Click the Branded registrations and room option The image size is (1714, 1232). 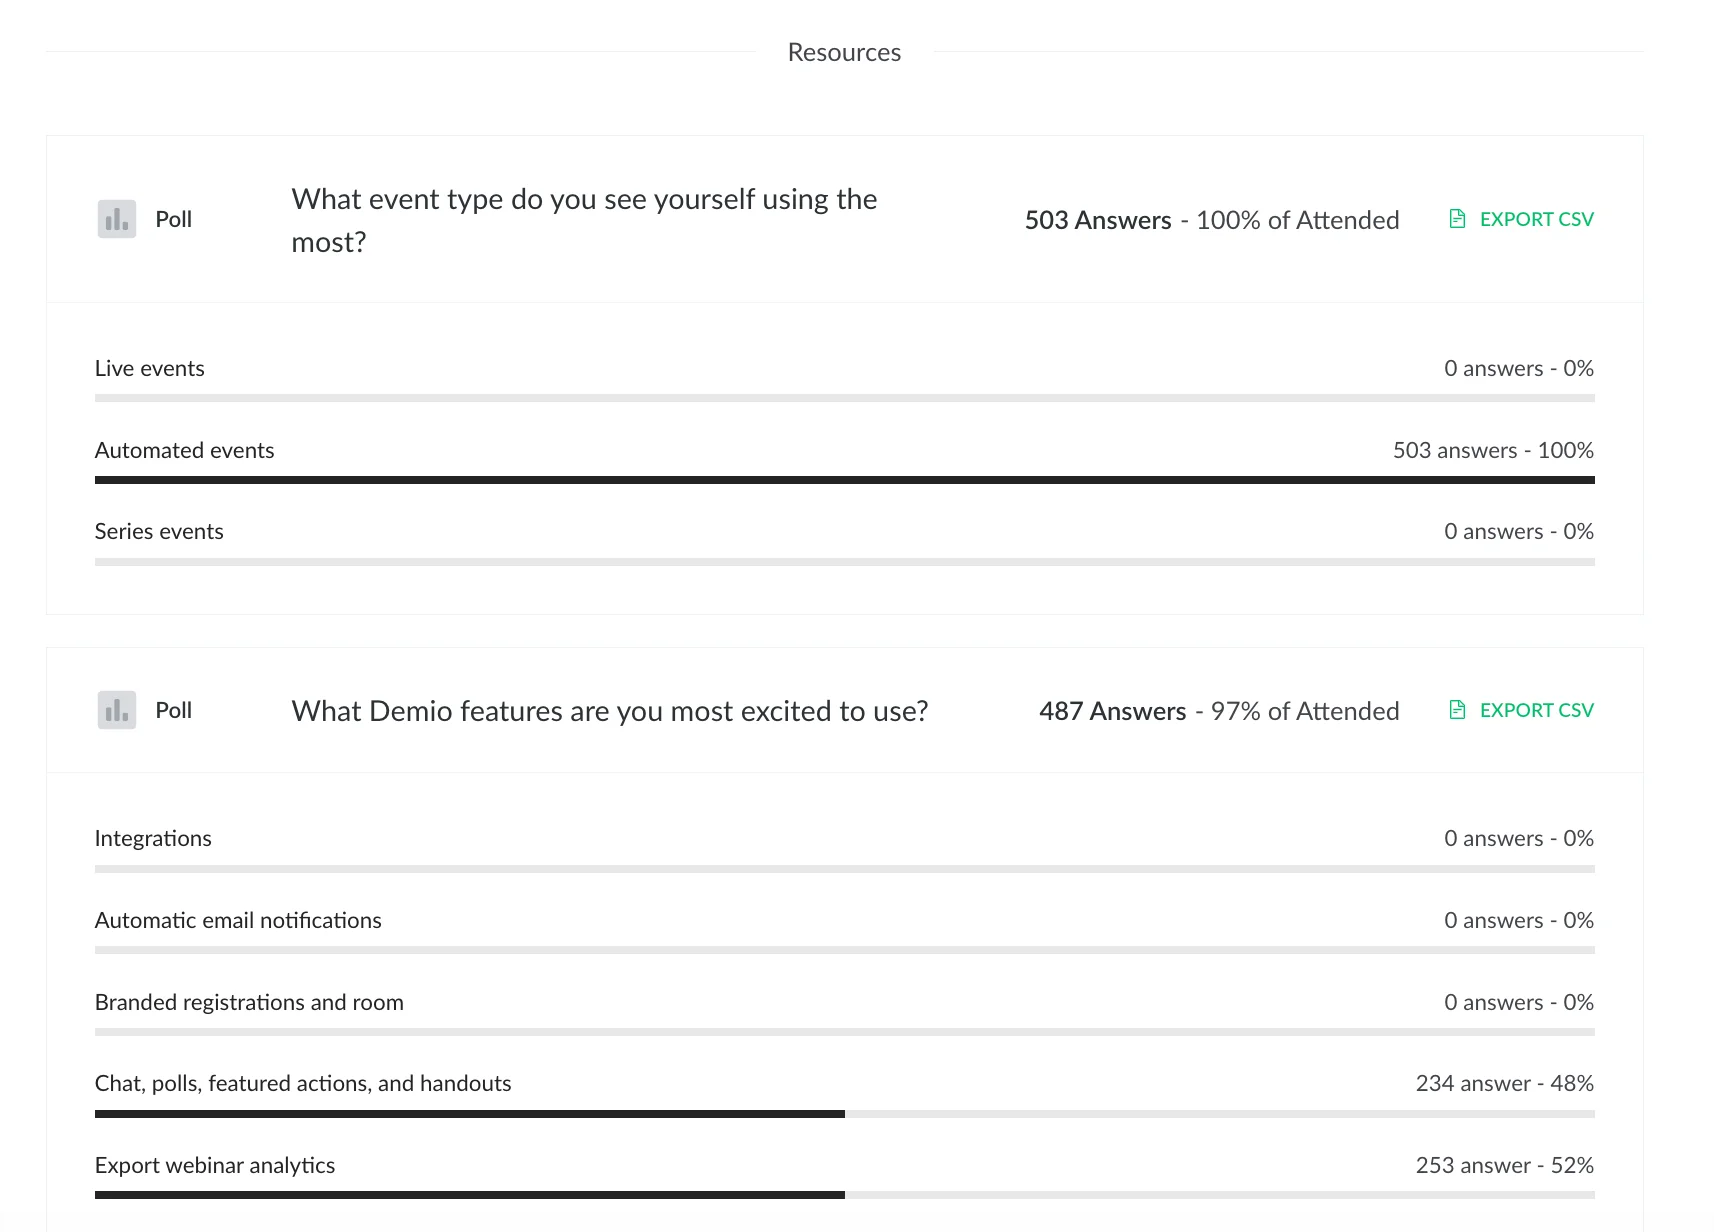pyautogui.click(x=249, y=1001)
